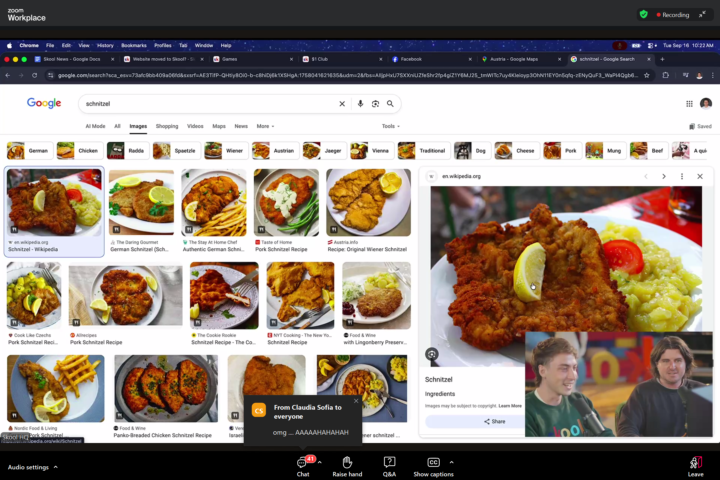Open Chrome extensions puzzle icon

coord(665,75)
